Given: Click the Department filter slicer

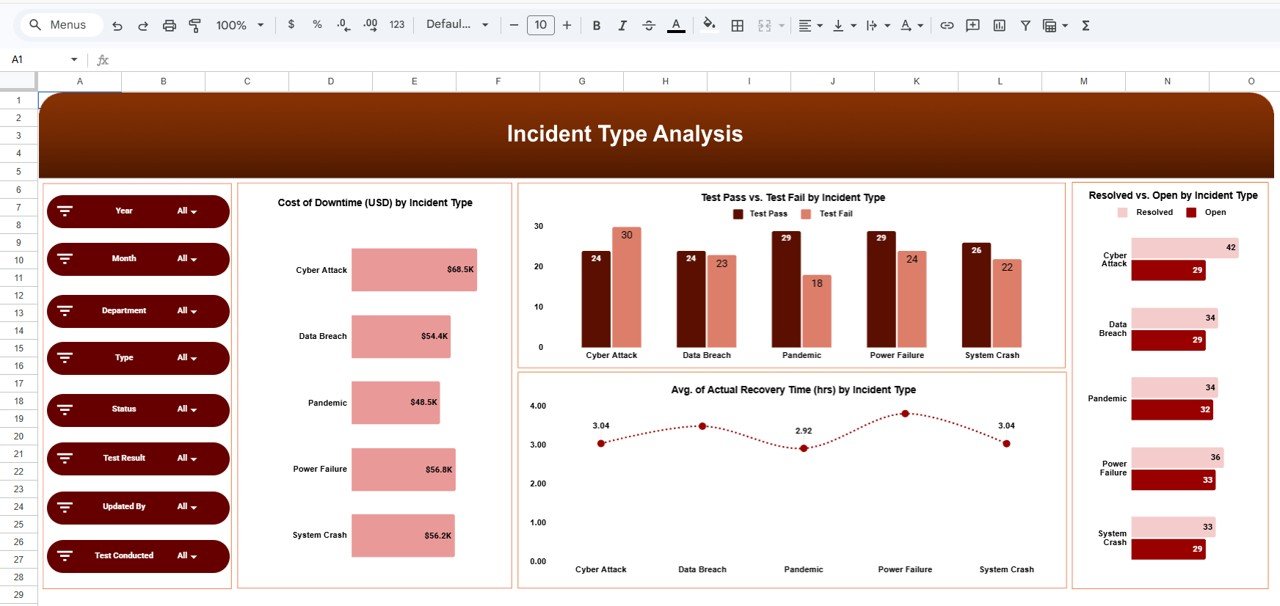Looking at the screenshot, I should (x=137, y=311).
